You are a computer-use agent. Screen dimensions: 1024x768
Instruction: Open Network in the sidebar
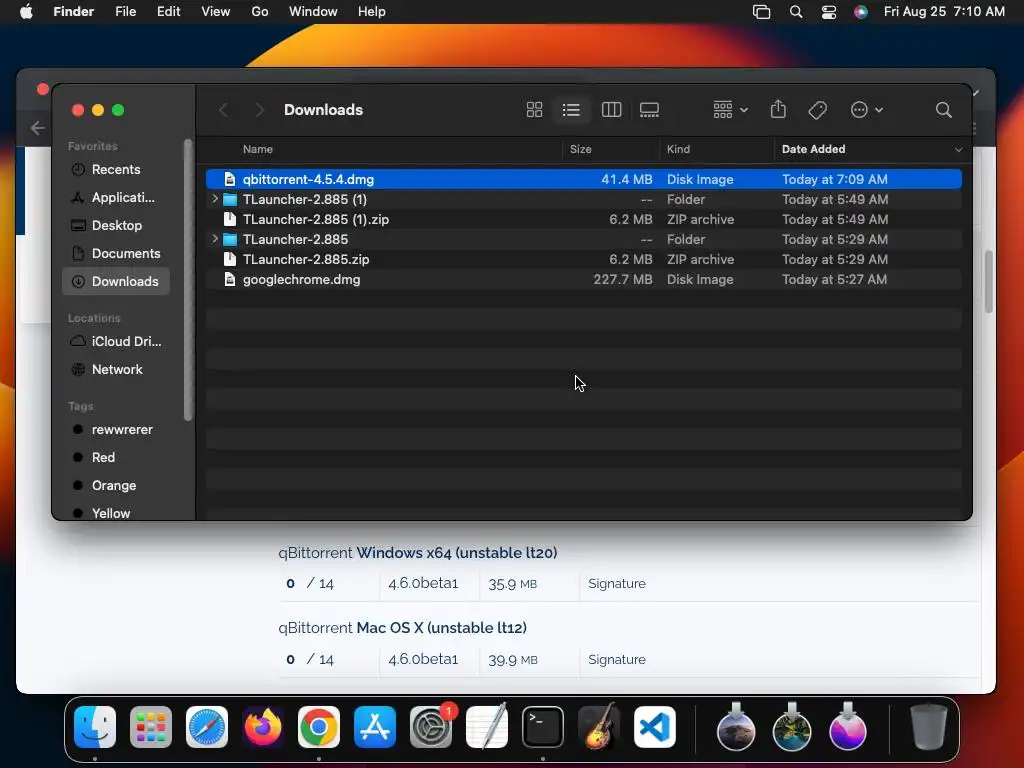(116, 370)
